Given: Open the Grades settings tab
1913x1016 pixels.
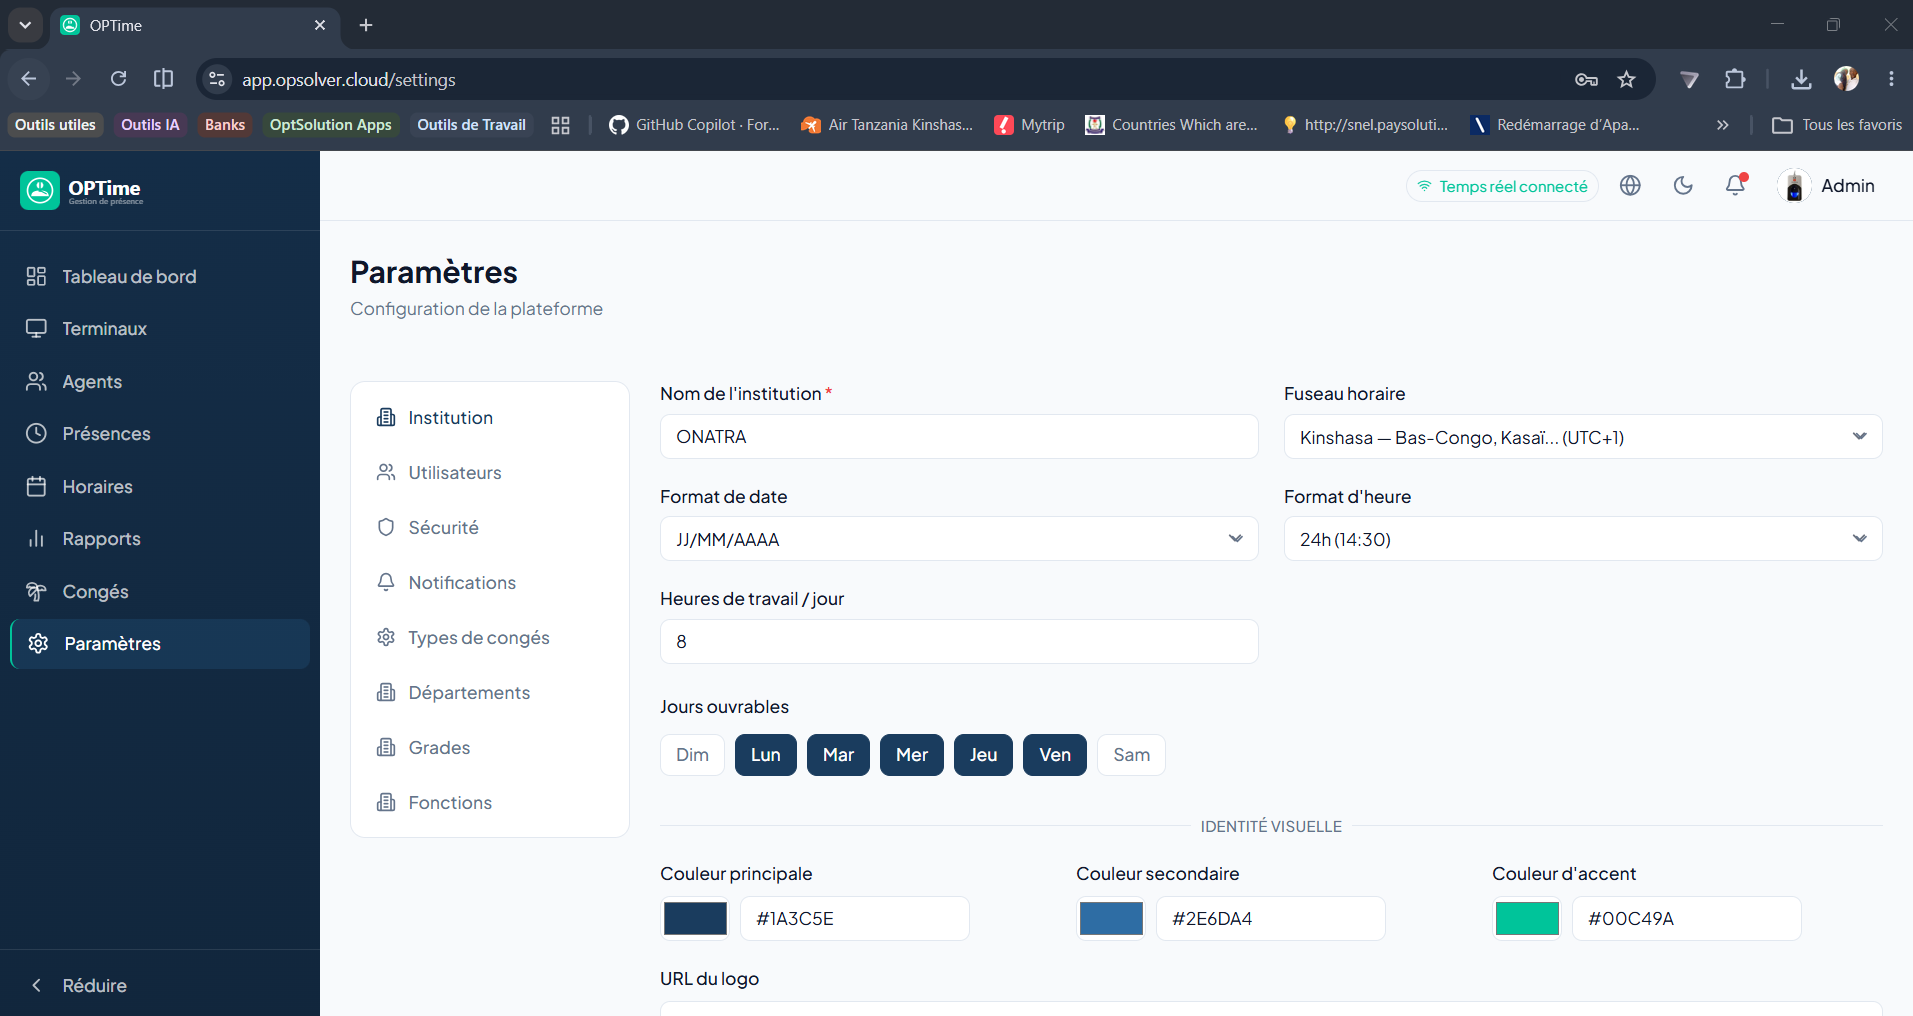Looking at the screenshot, I should pyautogui.click(x=490, y=748).
